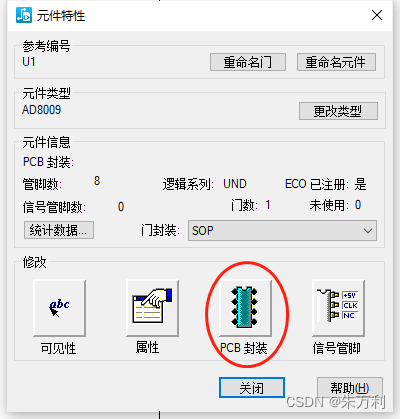Click the 关闭 button
Image resolution: width=400 pixels, height=419 pixels.
coord(252,388)
